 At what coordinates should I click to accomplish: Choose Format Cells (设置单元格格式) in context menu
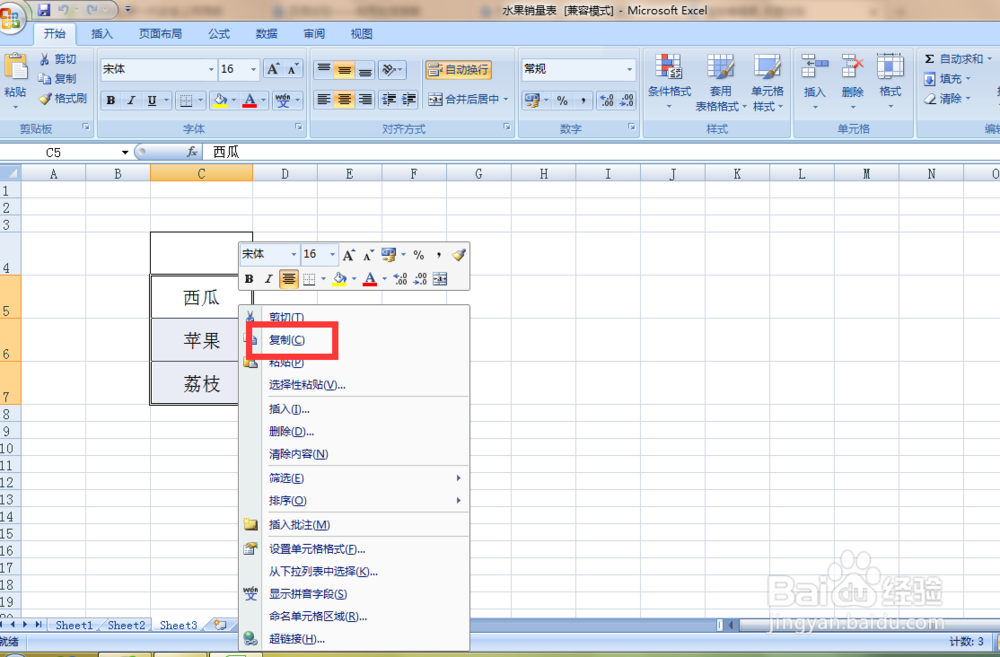point(354,549)
